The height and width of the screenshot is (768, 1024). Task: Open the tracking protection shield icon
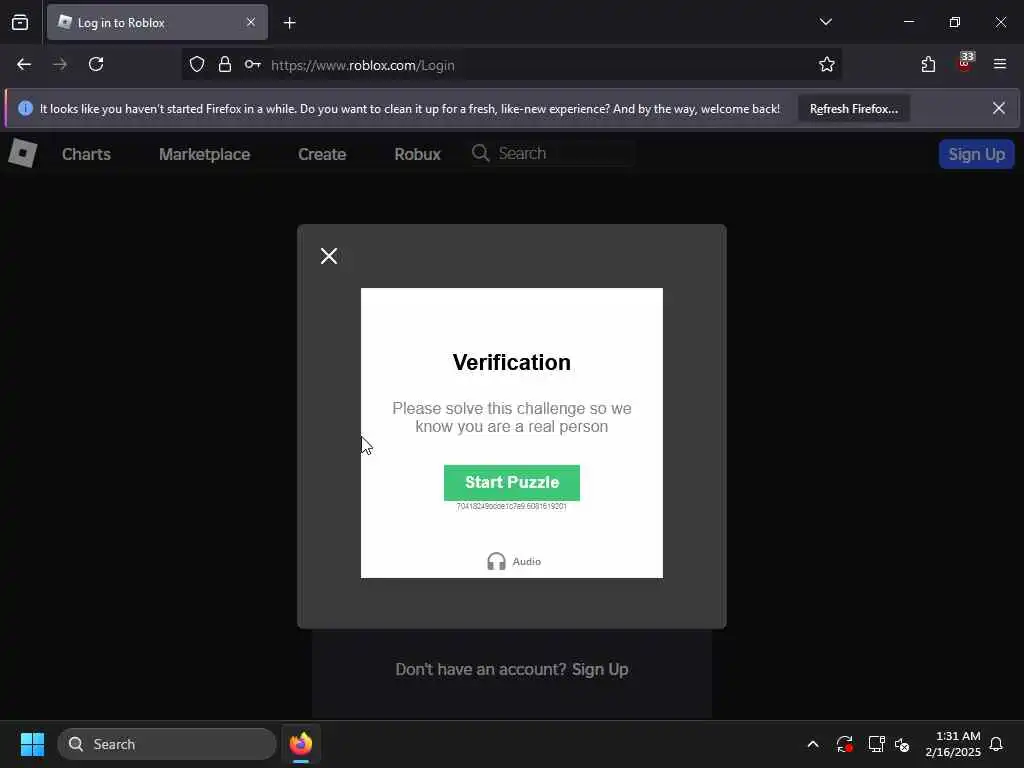coord(197,64)
